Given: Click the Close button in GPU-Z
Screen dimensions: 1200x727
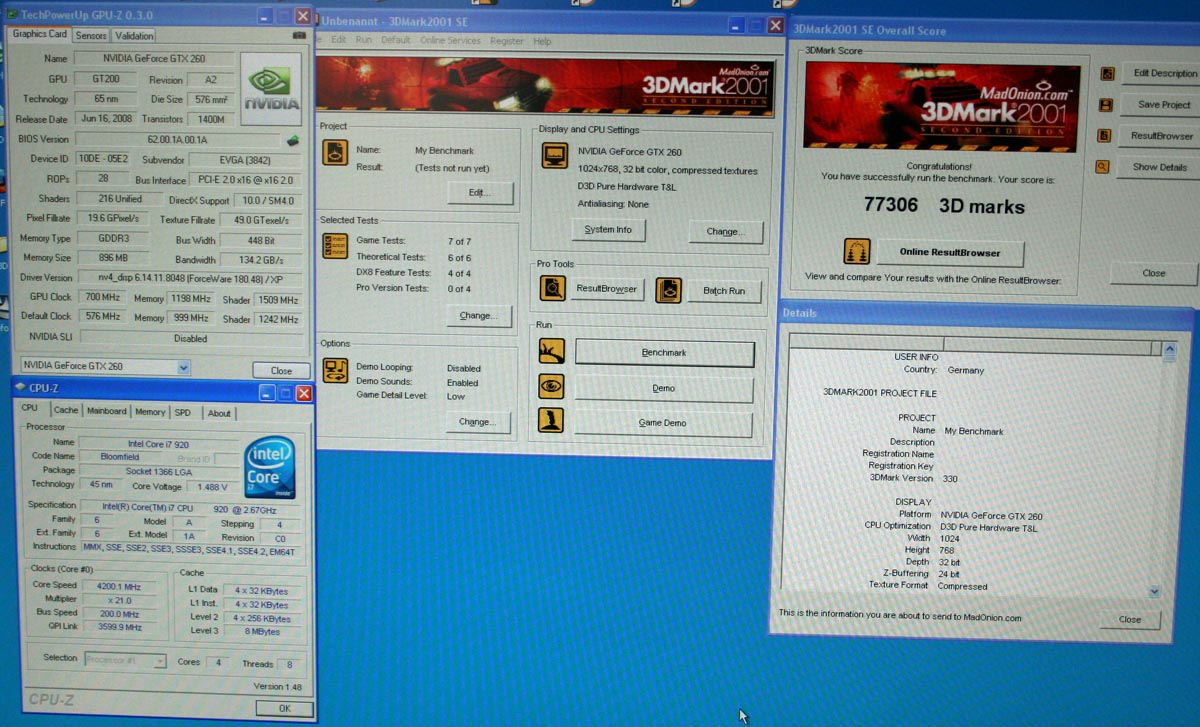Looking at the screenshot, I should pyautogui.click(x=281, y=370).
